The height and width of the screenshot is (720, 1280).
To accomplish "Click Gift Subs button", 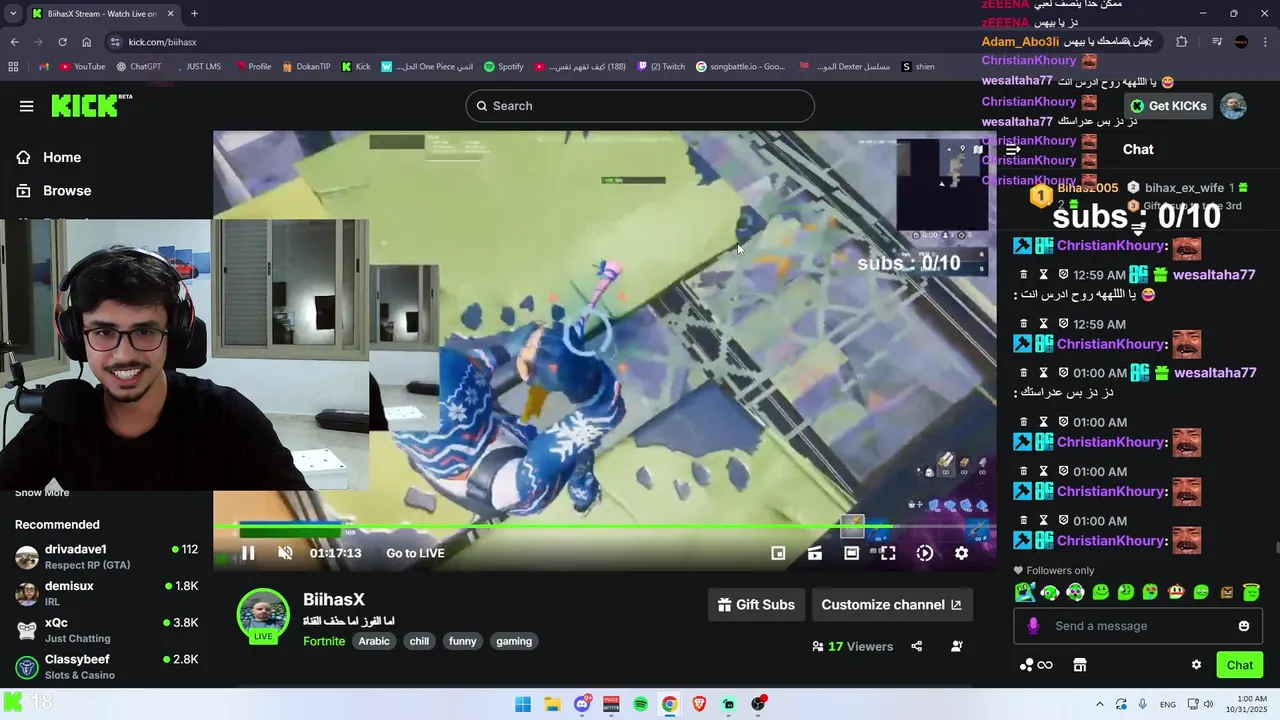I will point(757,604).
